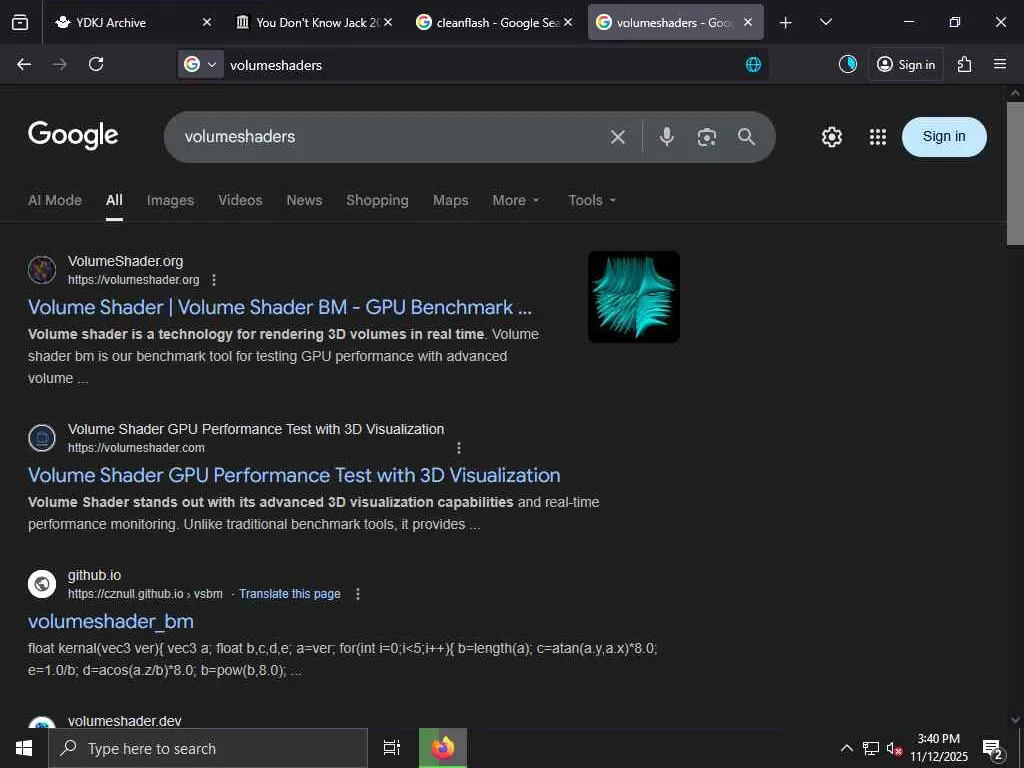Select the Maps search tab
The height and width of the screenshot is (768, 1024).
pyautogui.click(x=450, y=200)
